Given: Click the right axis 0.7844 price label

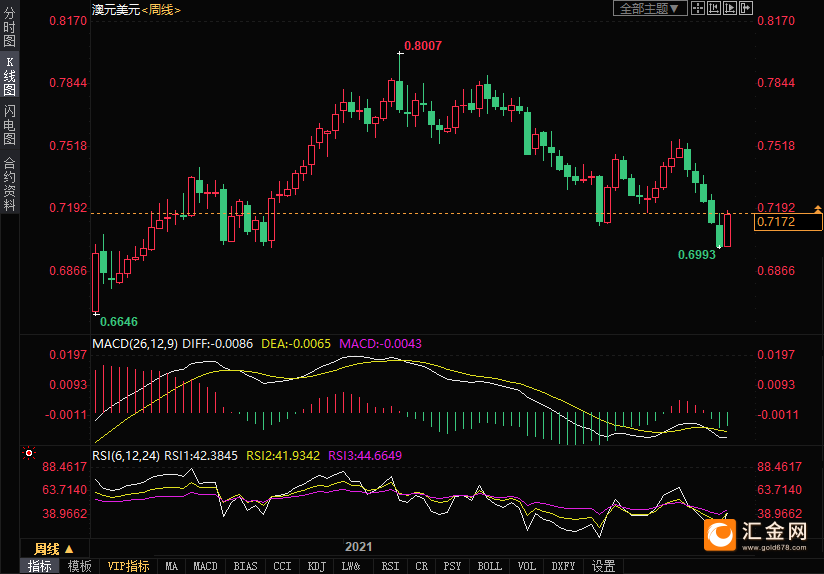Looking at the screenshot, I should point(776,83).
